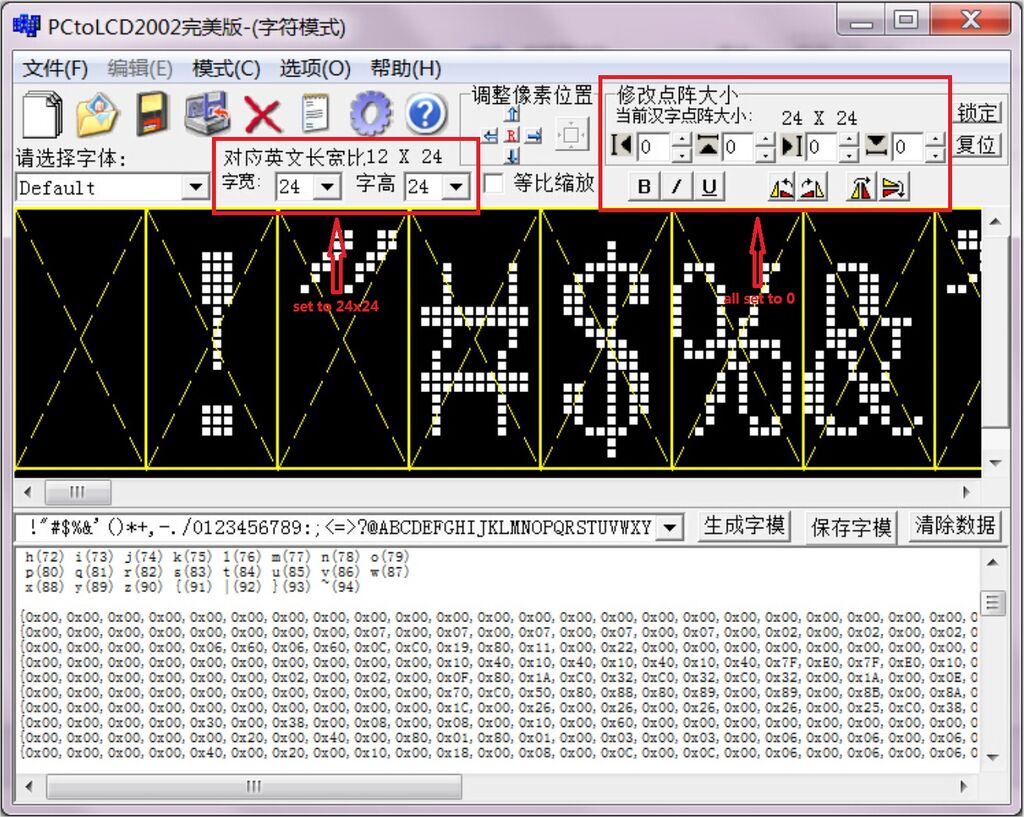The width and height of the screenshot is (1024, 817).
Task: Open the 模式(C) menu
Action: pos(226,68)
